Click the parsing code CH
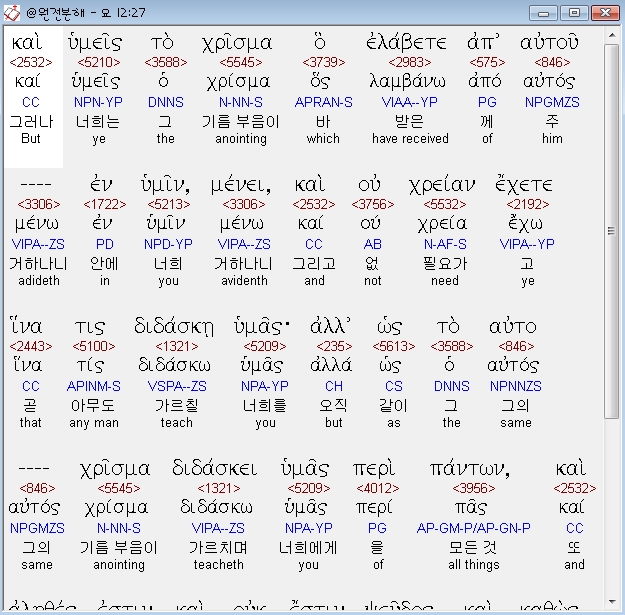 coord(334,386)
